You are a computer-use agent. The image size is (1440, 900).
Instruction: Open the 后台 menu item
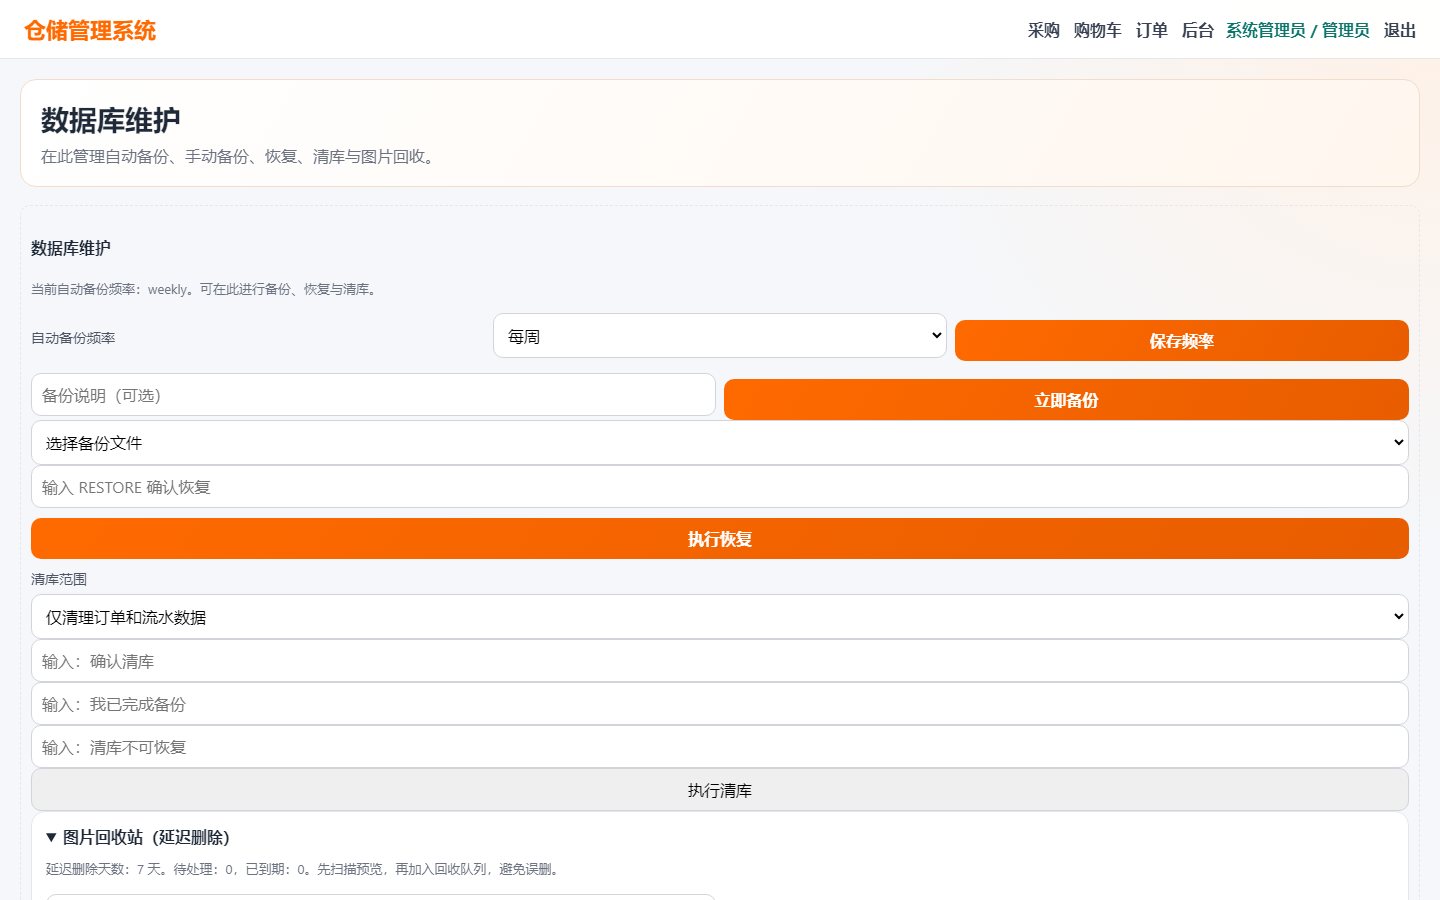tap(1197, 30)
